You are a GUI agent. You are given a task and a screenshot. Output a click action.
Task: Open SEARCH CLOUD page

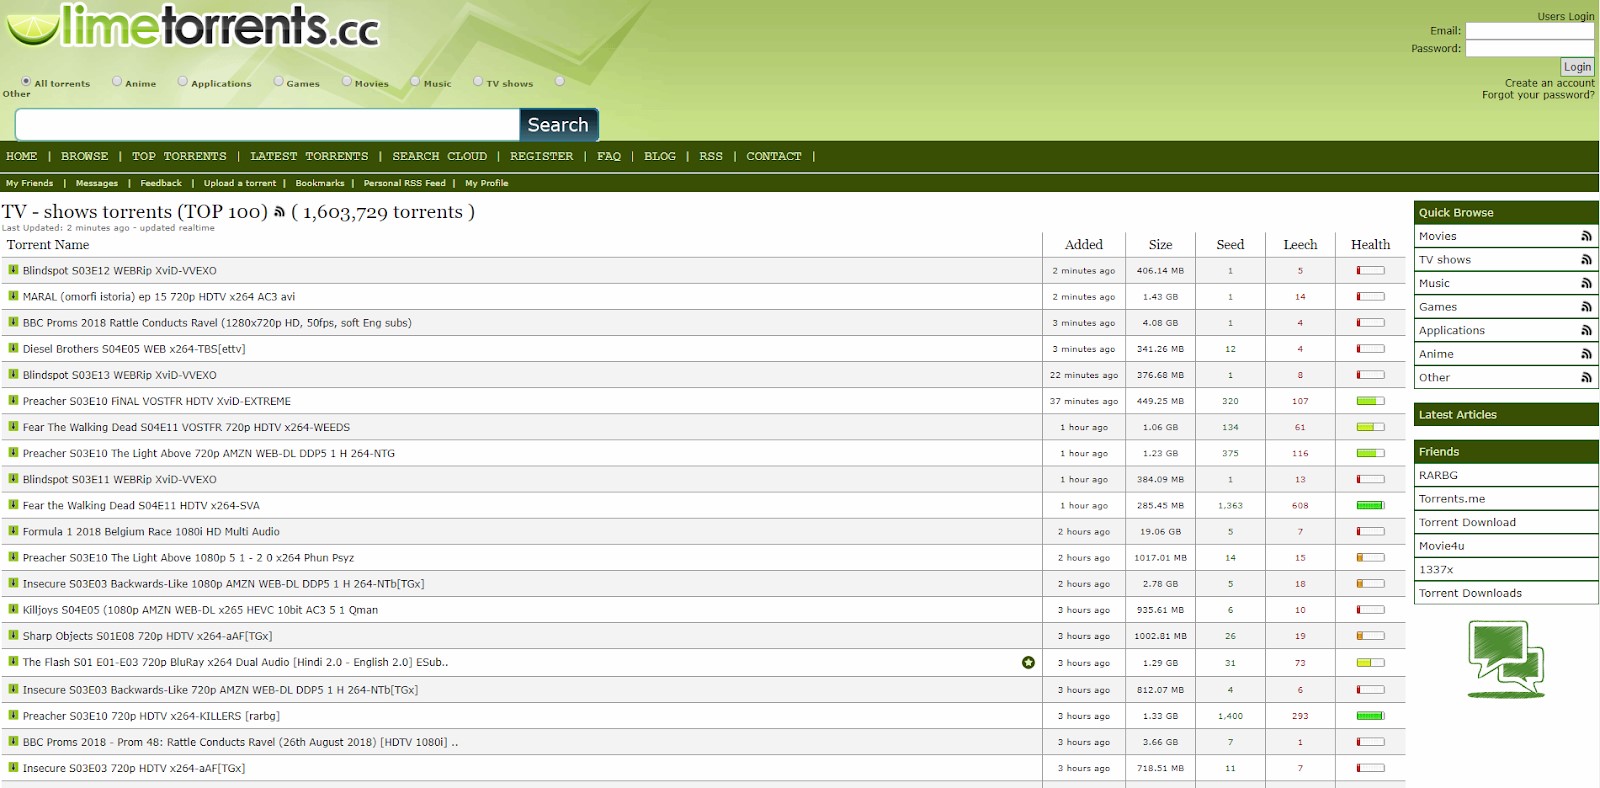[440, 156]
